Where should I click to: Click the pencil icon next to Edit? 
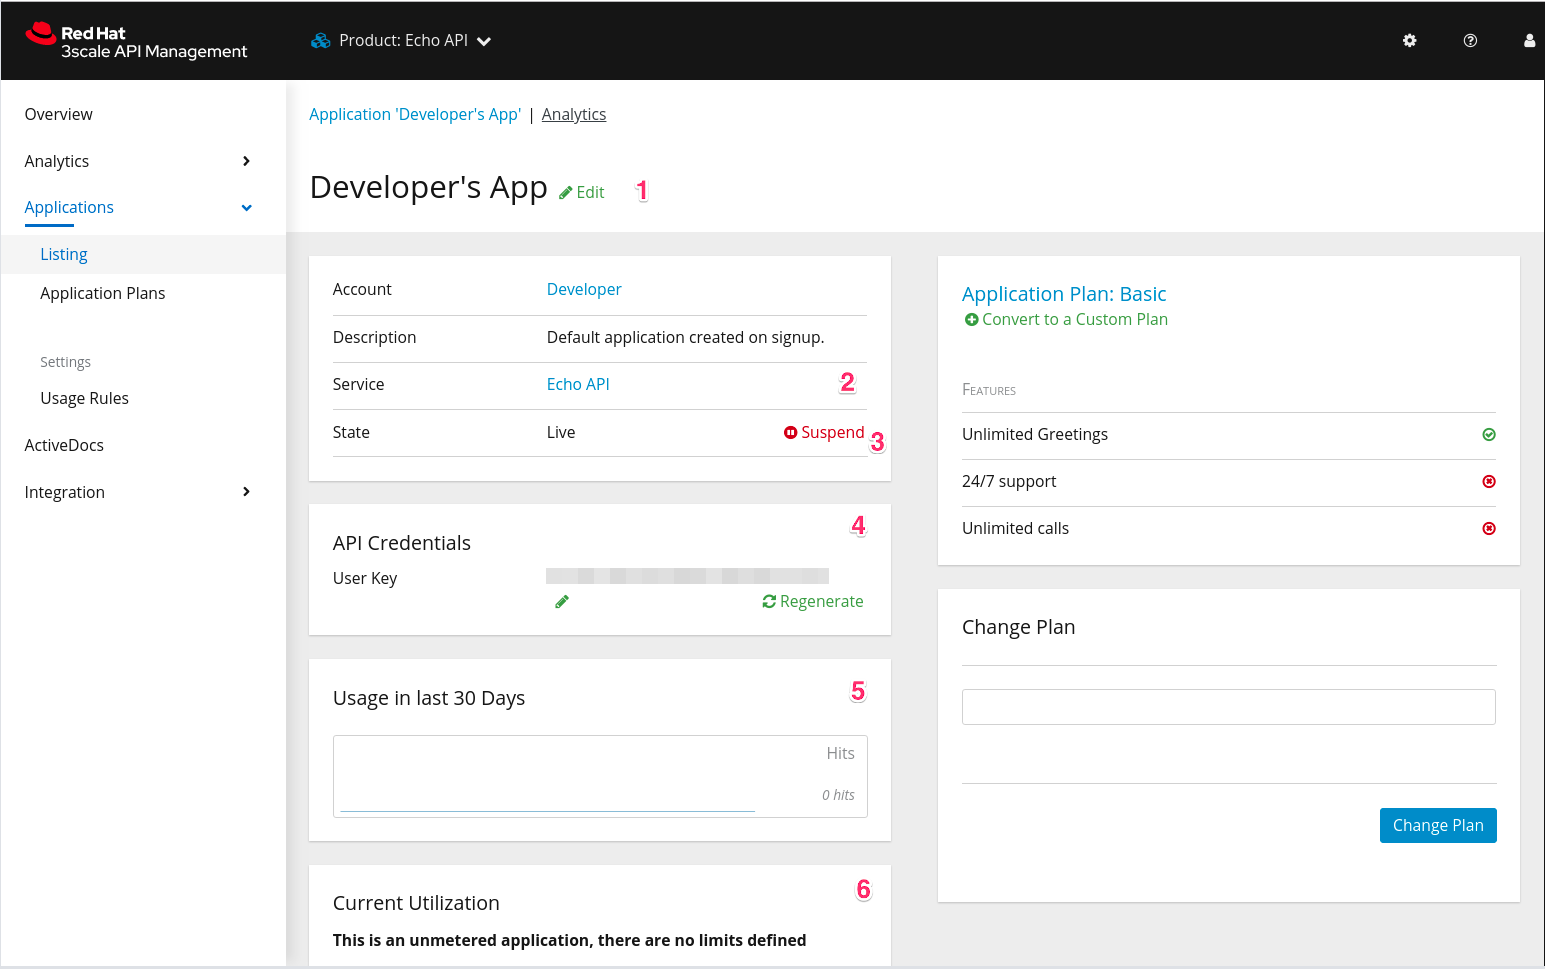click(x=565, y=192)
